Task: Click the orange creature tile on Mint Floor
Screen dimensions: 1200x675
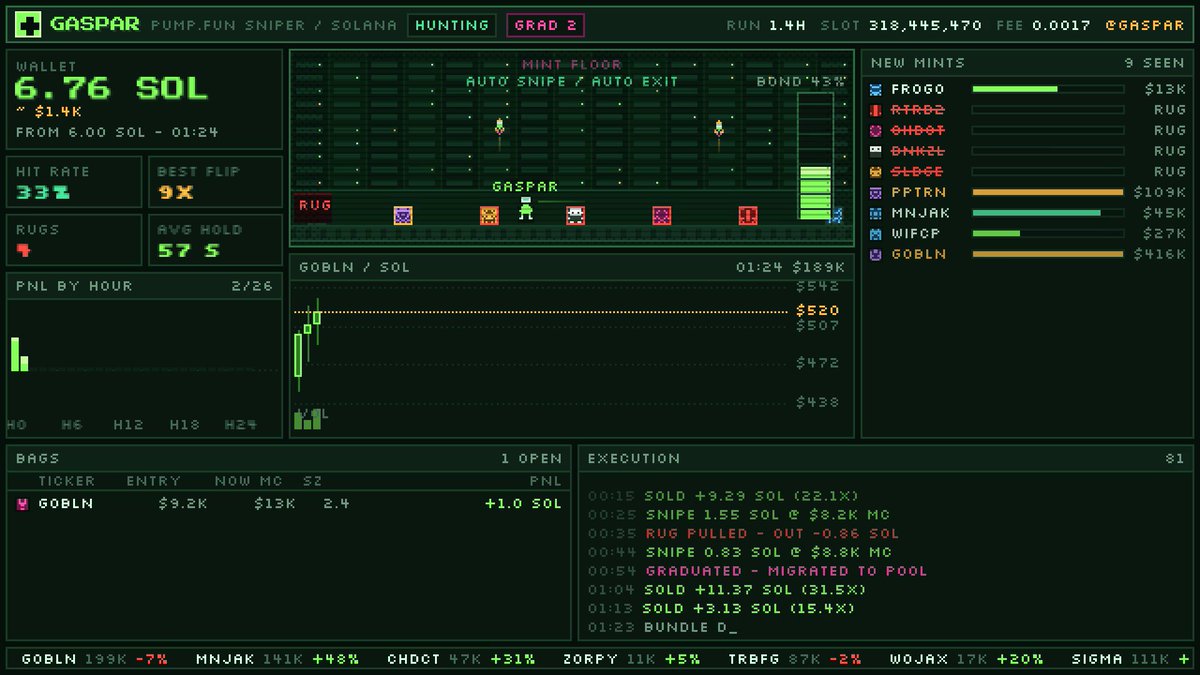Action: click(x=489, y=215)
